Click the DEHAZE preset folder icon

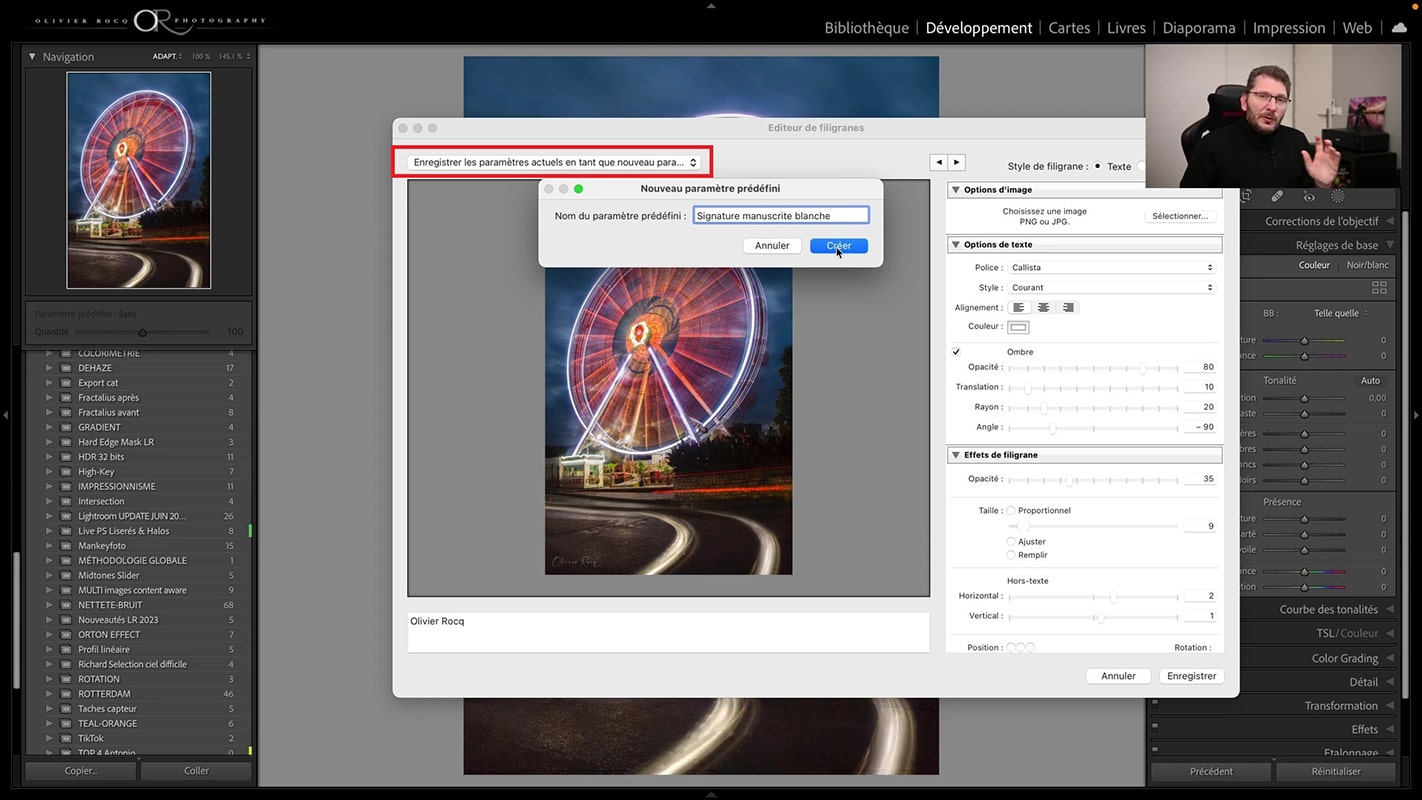pyautogui.click(x=67, y=368)
